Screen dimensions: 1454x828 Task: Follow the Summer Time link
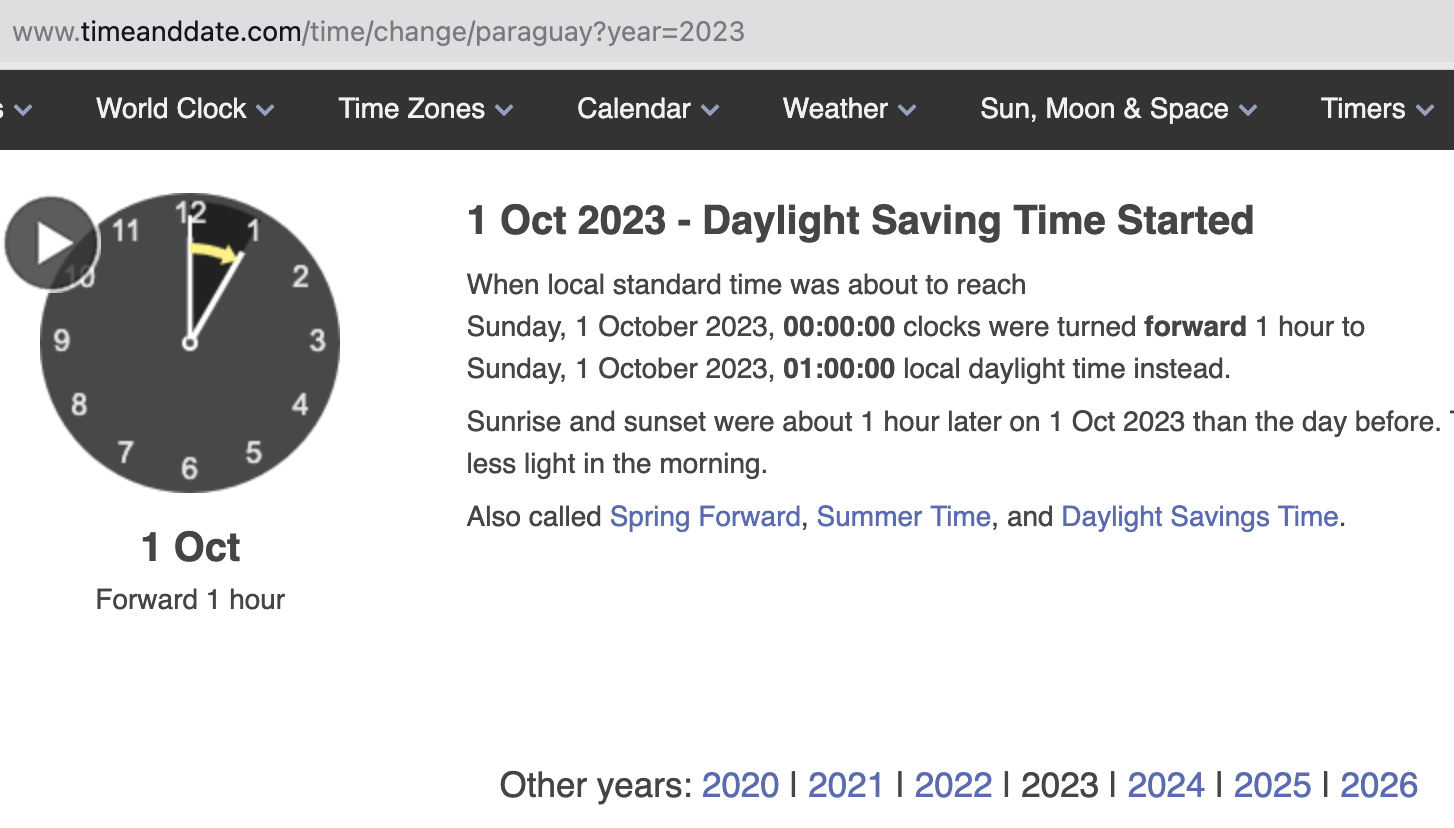click(904, 517)
